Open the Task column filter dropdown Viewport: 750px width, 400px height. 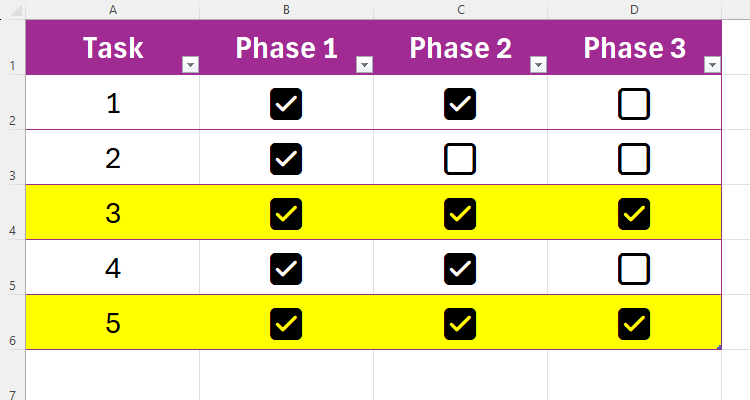[190, 65]
